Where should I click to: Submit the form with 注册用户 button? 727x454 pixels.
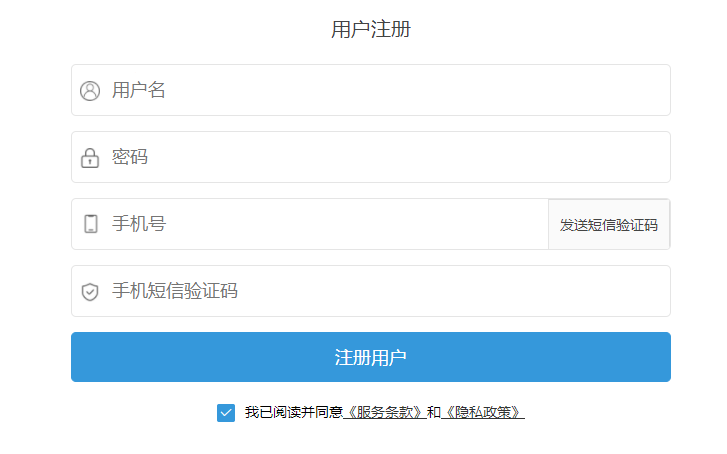[x=370, y=357]
